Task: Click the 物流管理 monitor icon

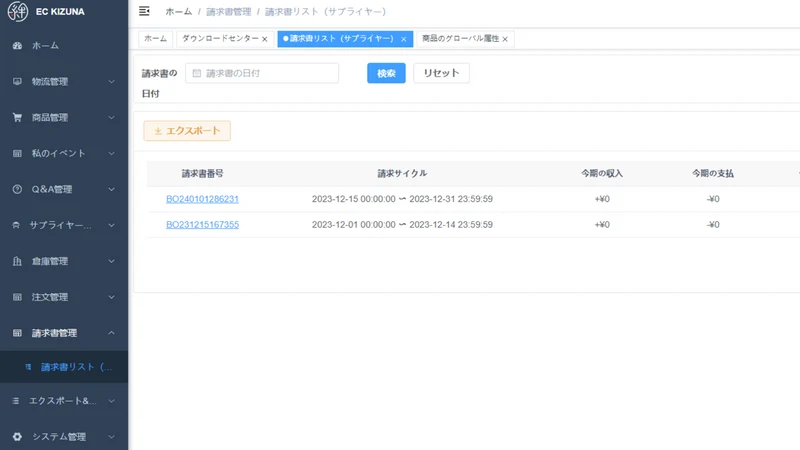Action: pos(17,82)
